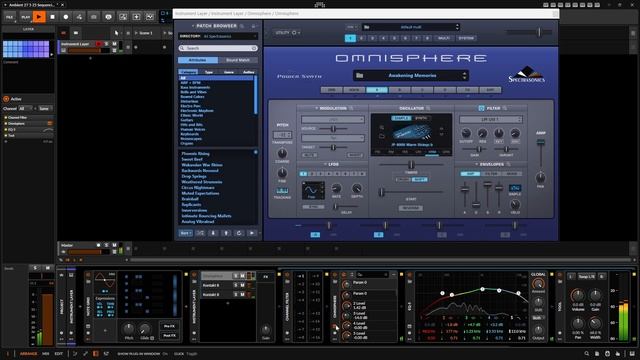Click the patch audition play icon
The width and height of the screenshot is (640, 360).
[252, 233]
